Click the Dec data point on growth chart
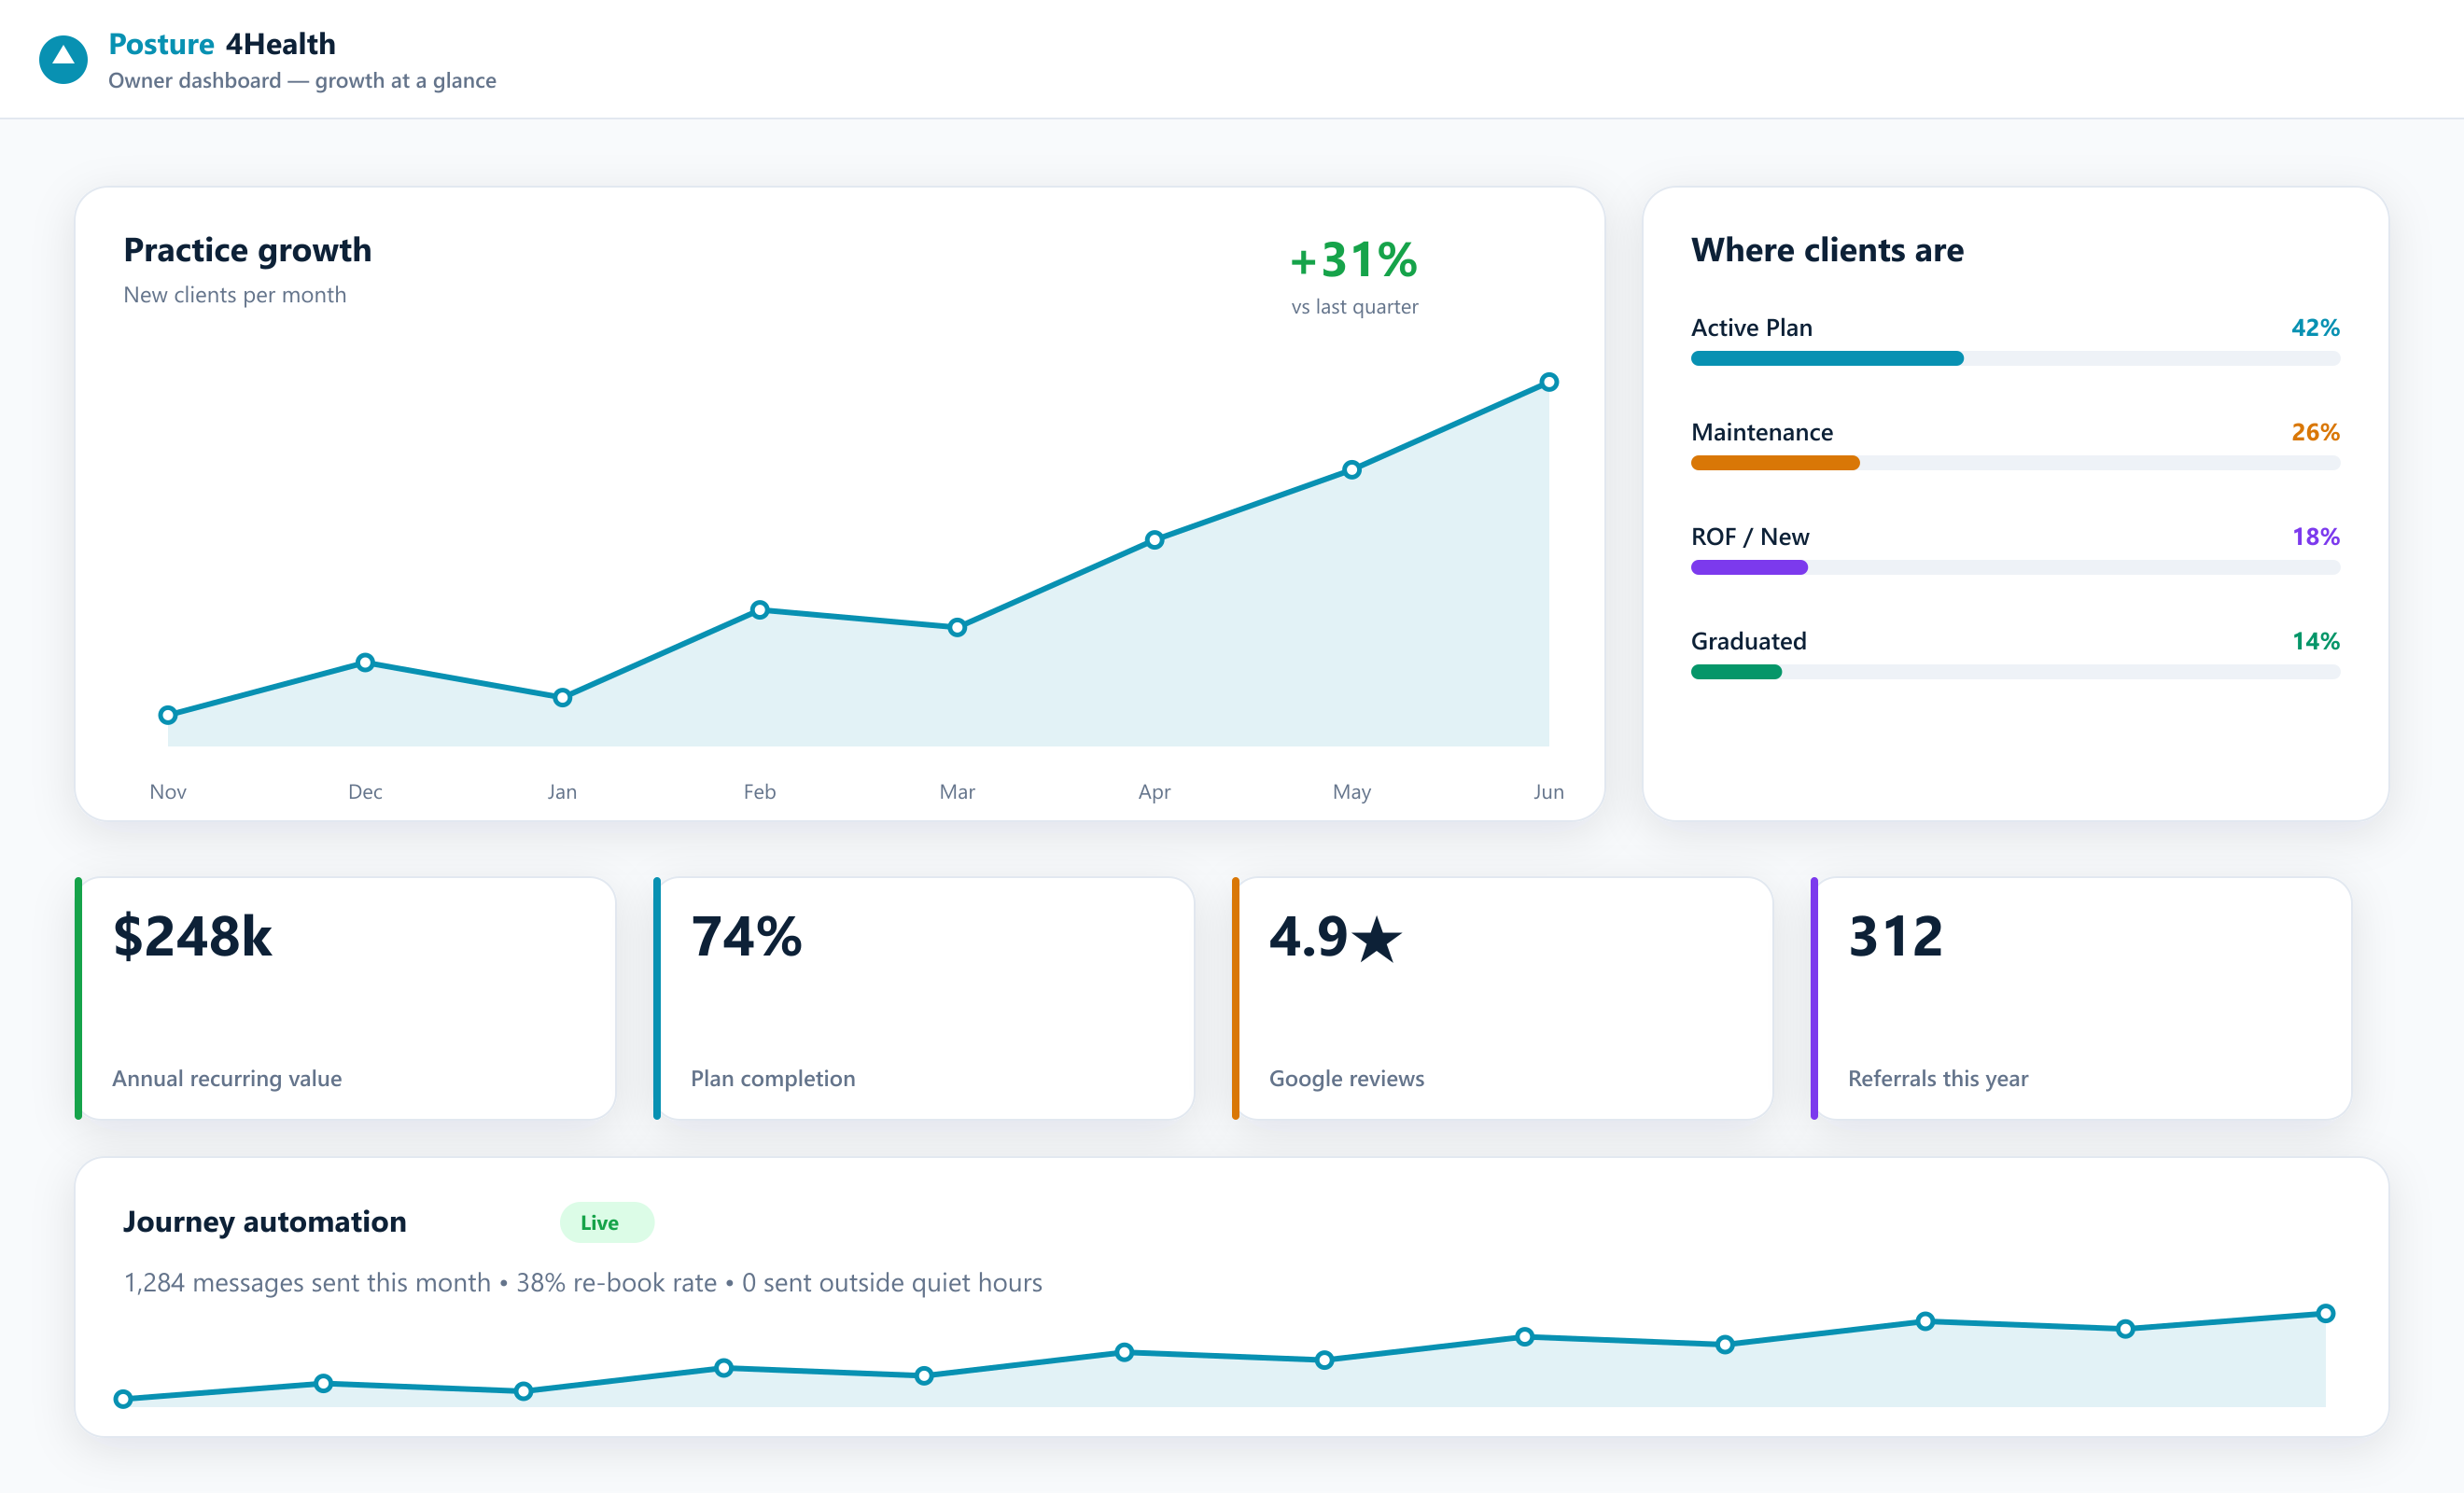 [365, 663]
